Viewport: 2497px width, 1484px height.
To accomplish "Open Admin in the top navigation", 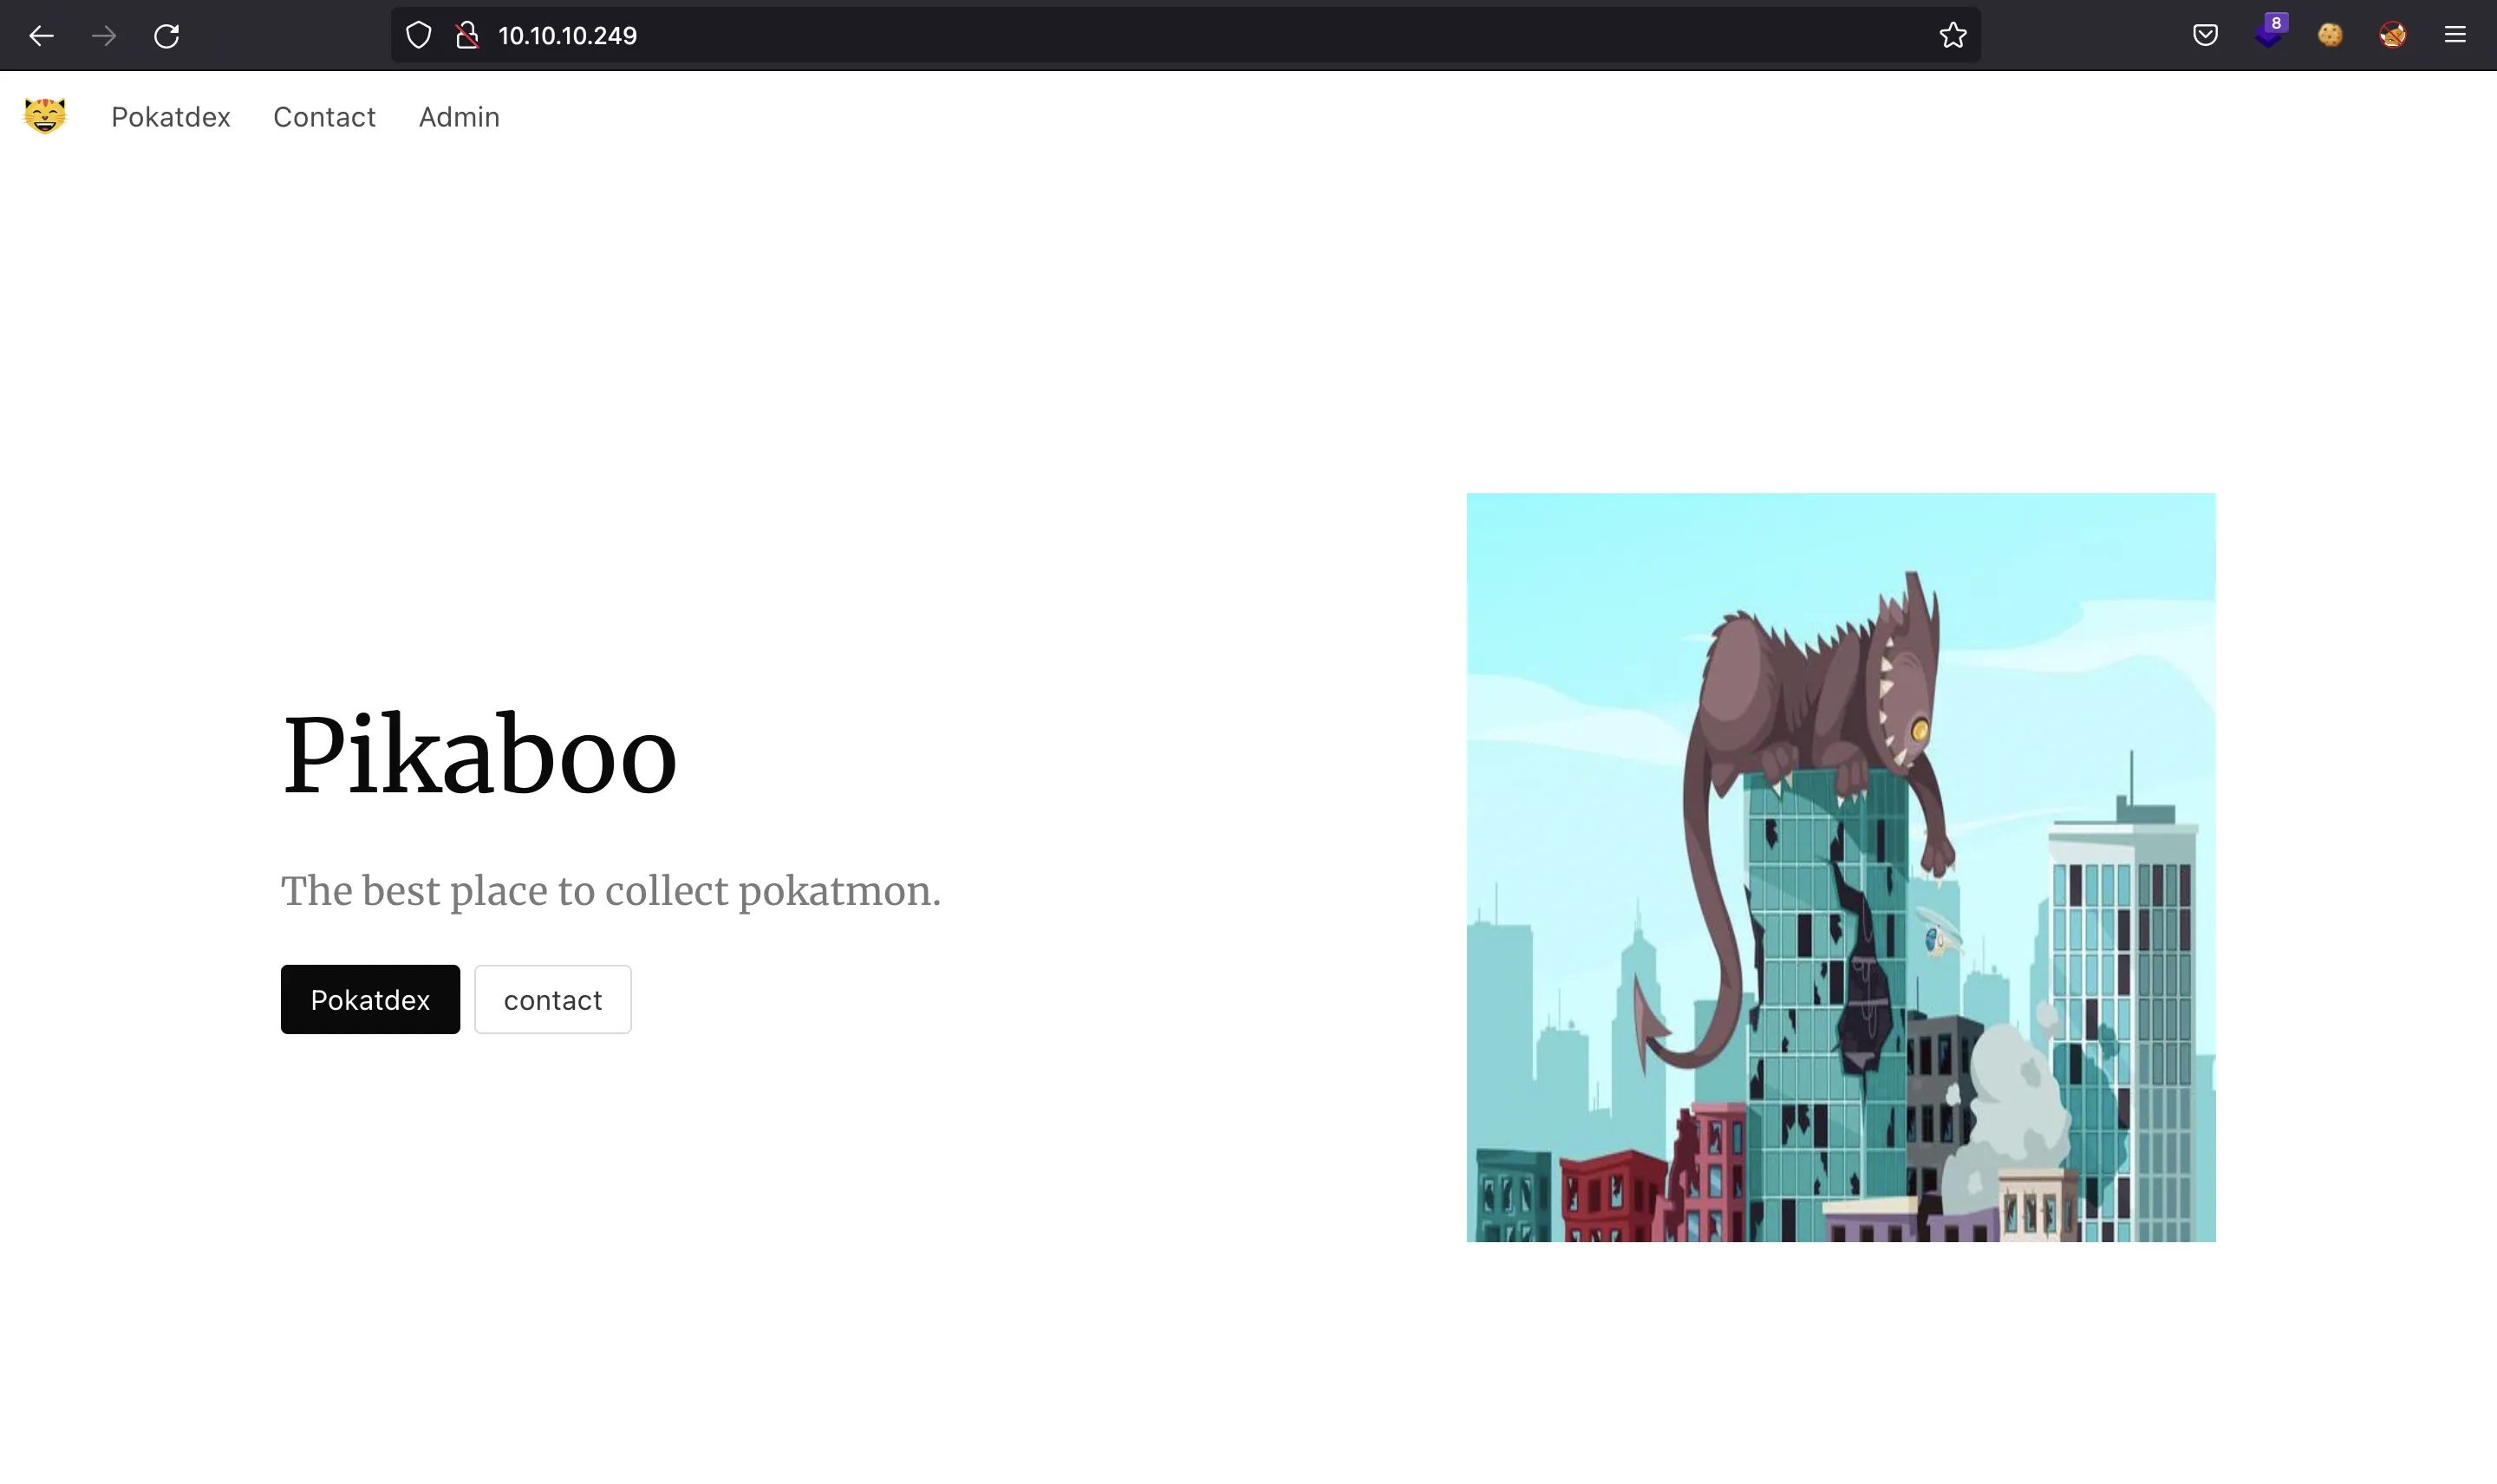I will pyautogui.click(x=459, y=117).
